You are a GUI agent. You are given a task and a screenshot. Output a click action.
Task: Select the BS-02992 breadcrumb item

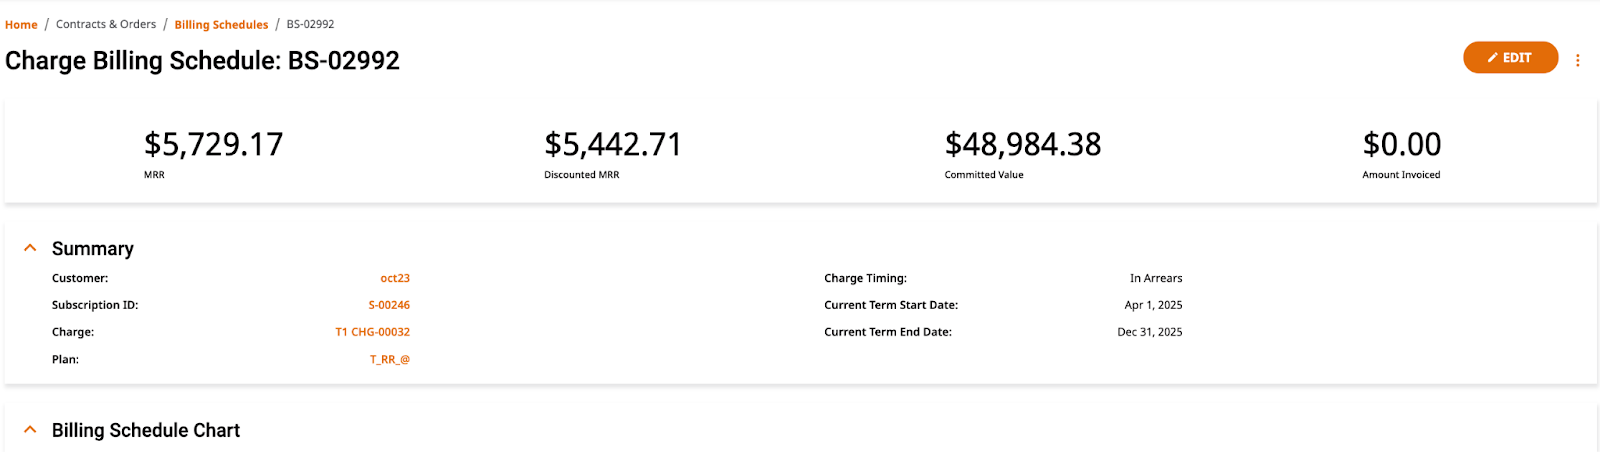[310, 24]
